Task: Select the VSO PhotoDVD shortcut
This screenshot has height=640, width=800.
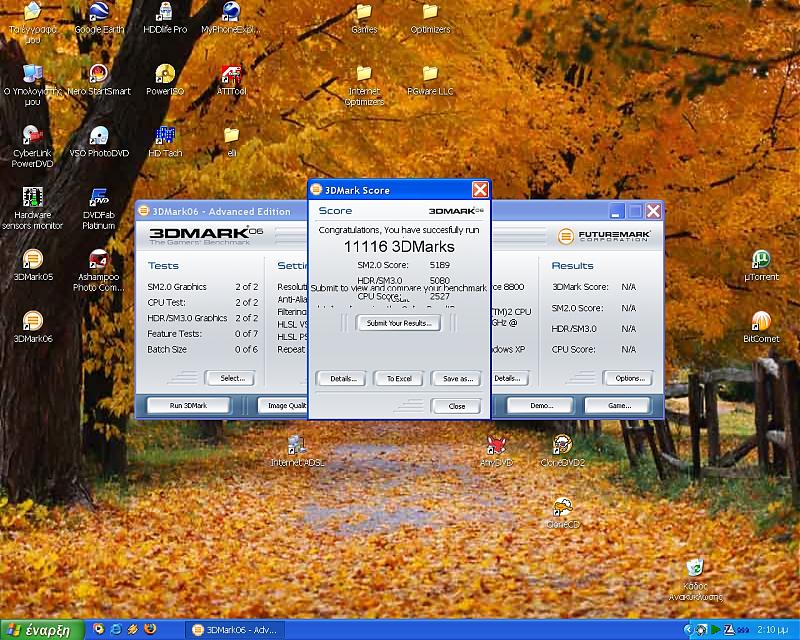Action: point(99,141)
